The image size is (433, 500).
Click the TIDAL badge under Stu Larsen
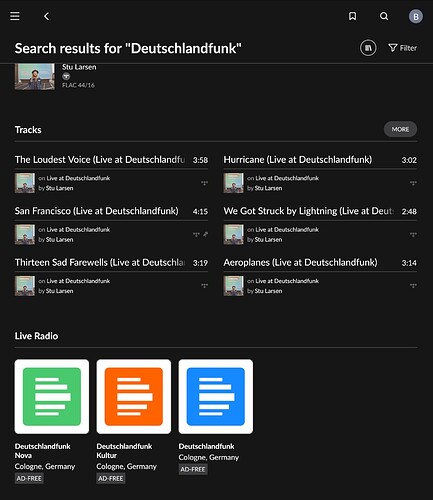pos(66,76)
